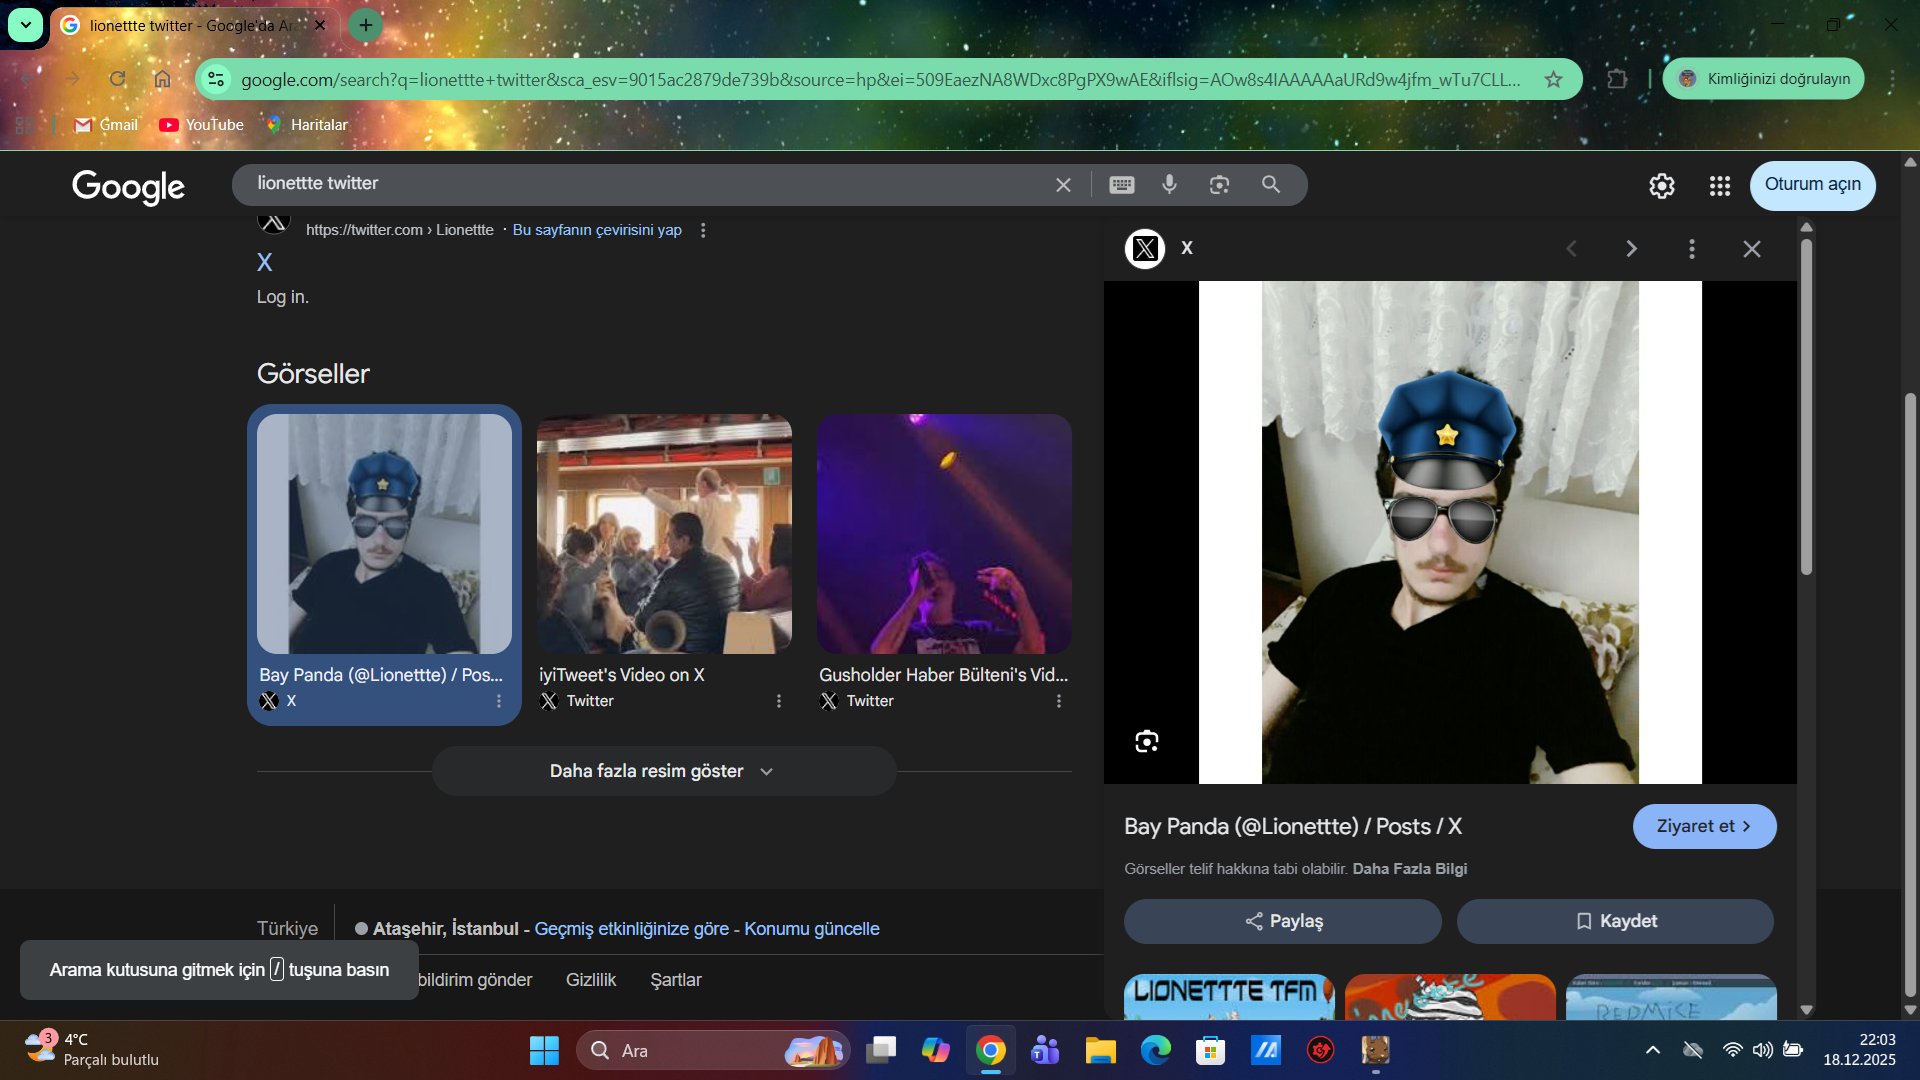Go to the browser home page

pyautogui.click(x=162, y=79)
